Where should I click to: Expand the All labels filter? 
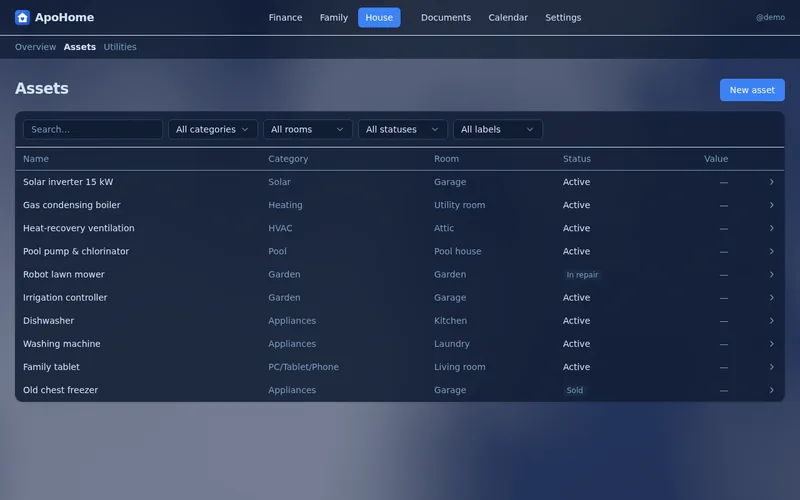pos(497,130)
